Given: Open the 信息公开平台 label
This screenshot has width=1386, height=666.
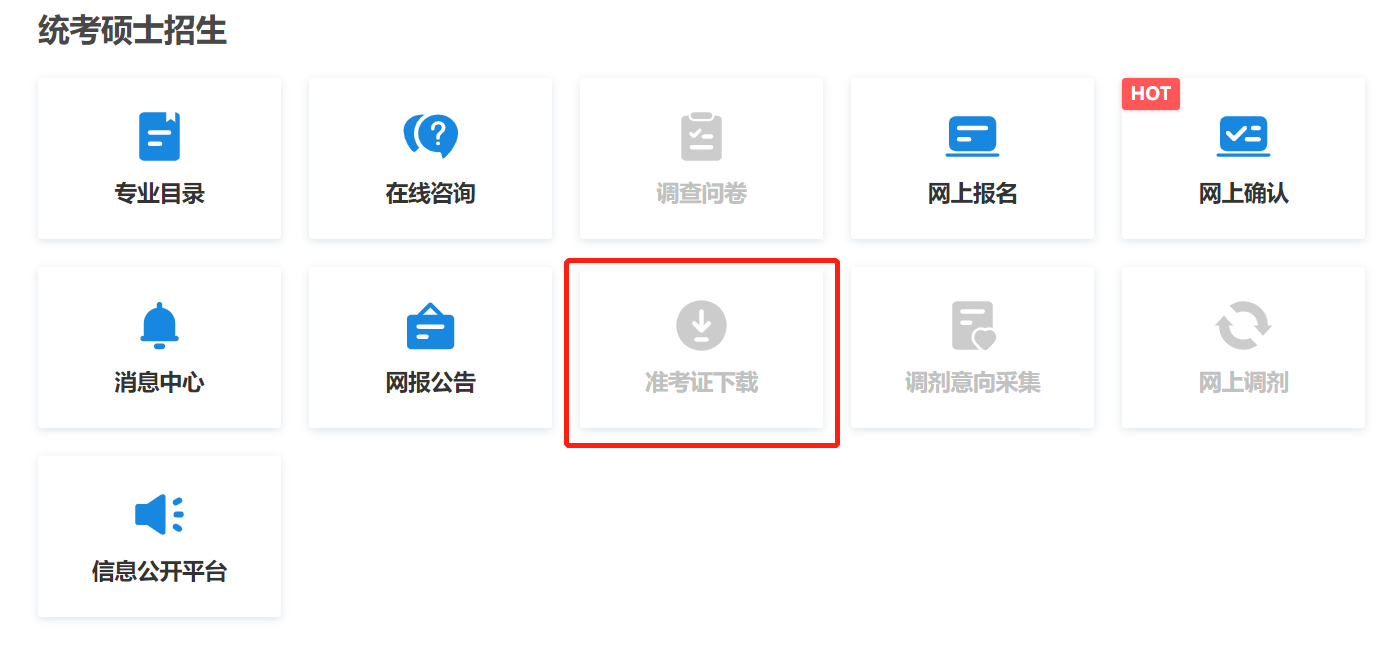Looking at the screenshot, I should click(x=159, y=572).
